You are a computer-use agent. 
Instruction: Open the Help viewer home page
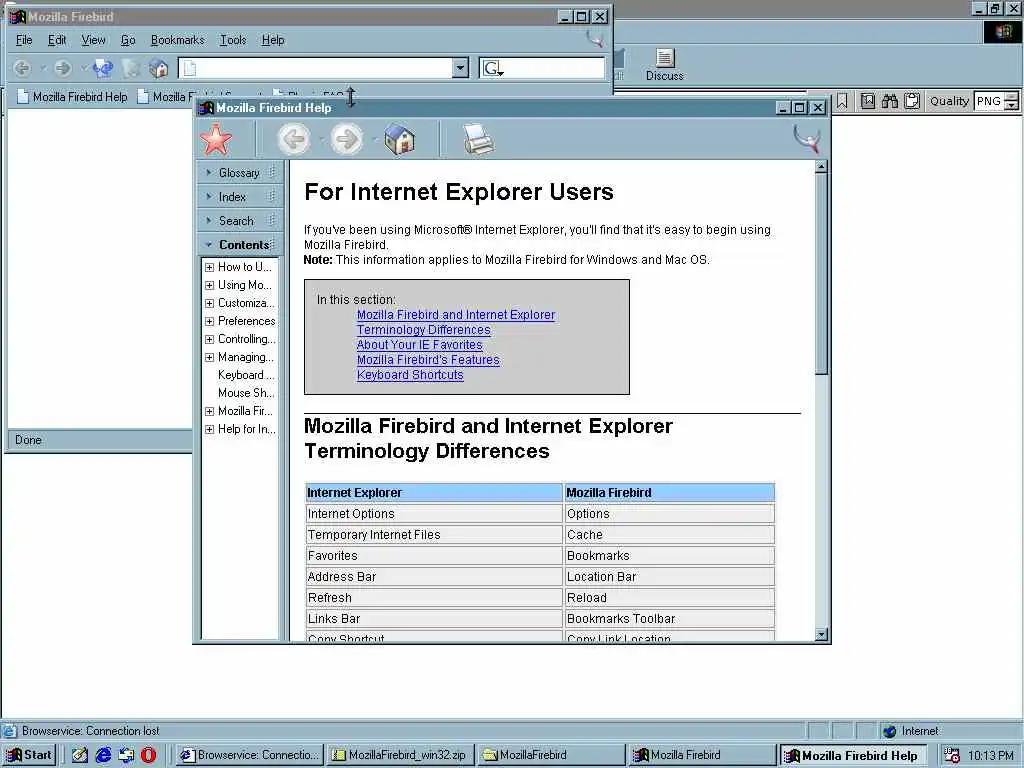point(400,139)
